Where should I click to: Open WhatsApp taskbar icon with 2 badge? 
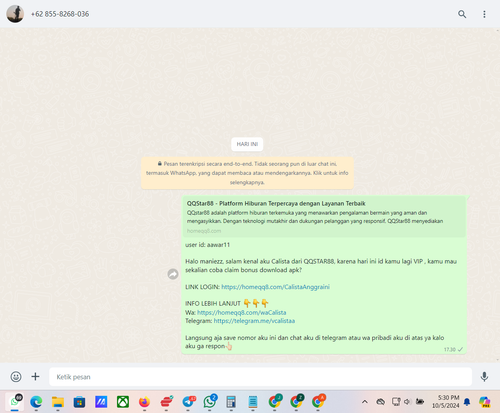coord(210,401)
